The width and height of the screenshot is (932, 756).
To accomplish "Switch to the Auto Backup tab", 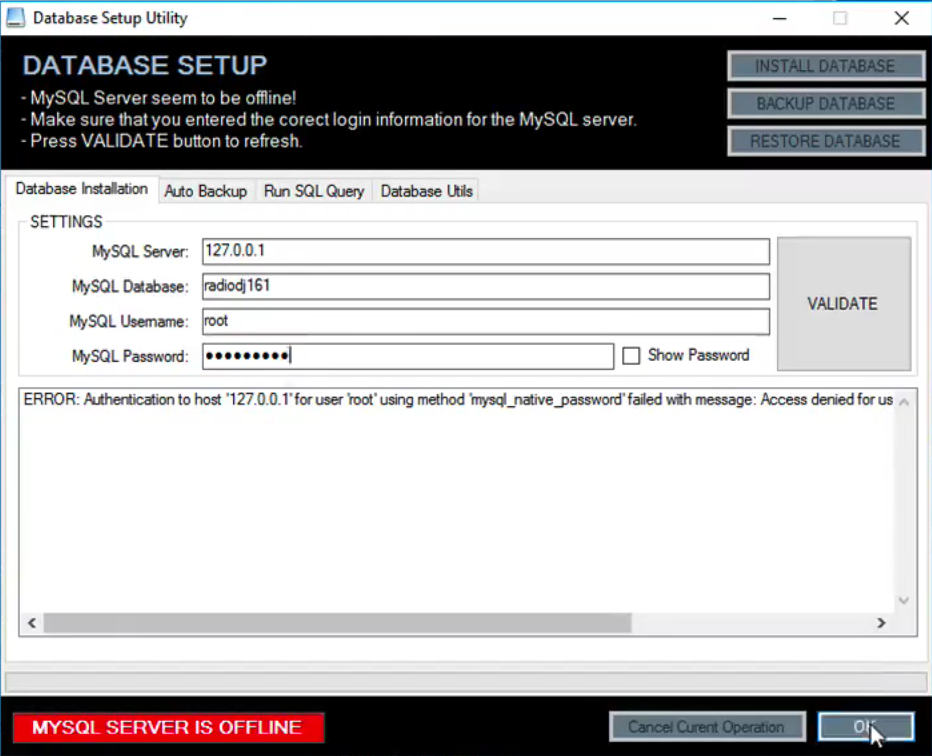I will click(206, 191).
